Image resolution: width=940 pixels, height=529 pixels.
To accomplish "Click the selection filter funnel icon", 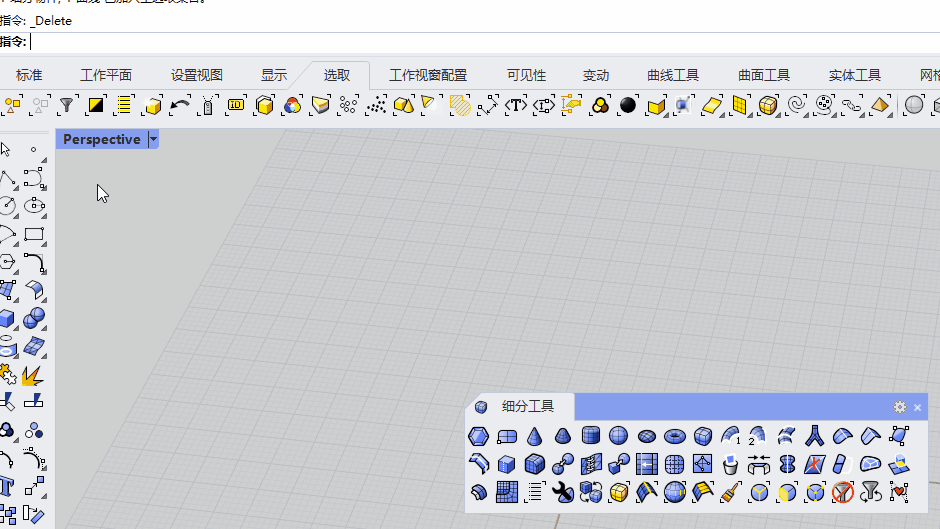I will point(67,106).
